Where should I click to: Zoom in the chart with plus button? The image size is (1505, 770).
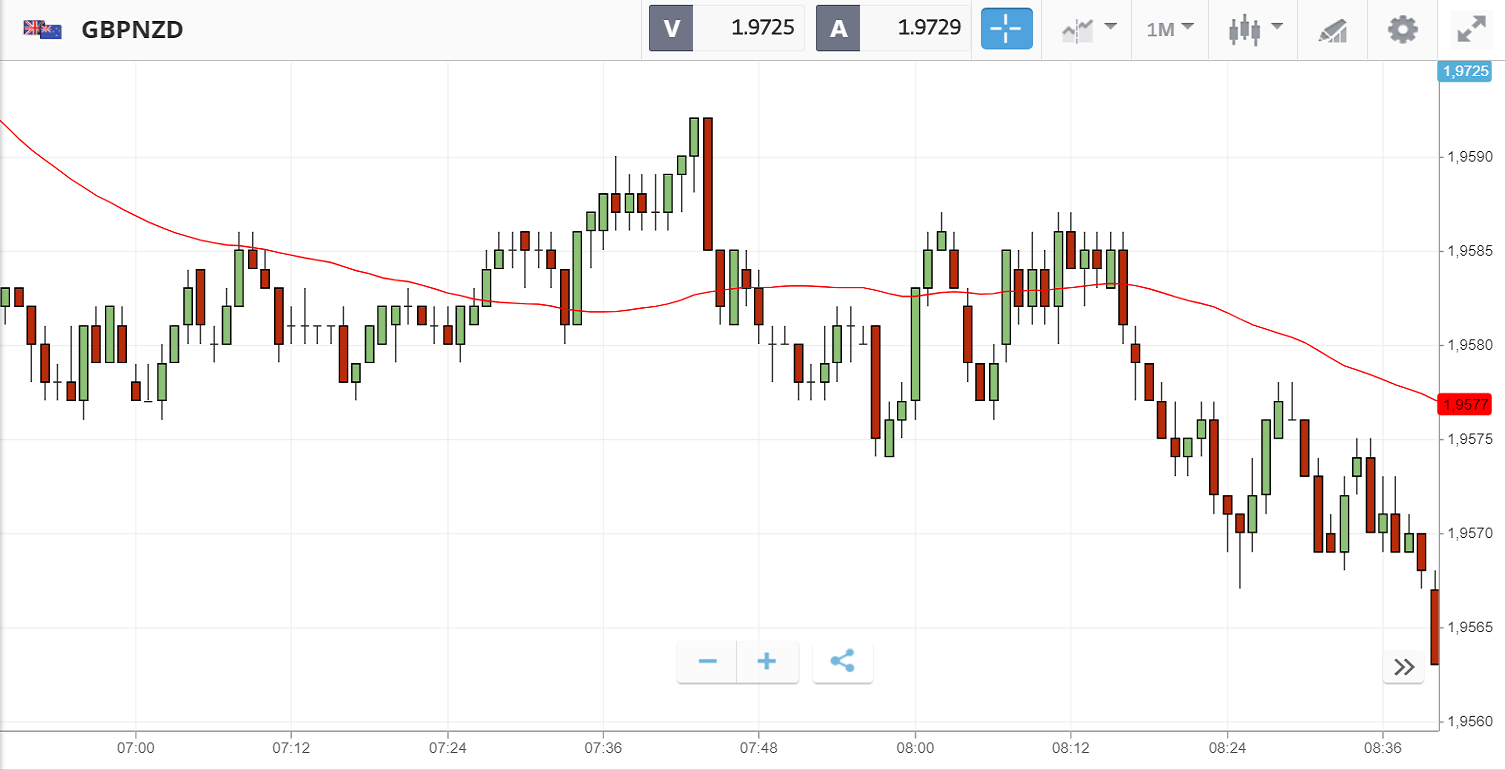(767, 662)
